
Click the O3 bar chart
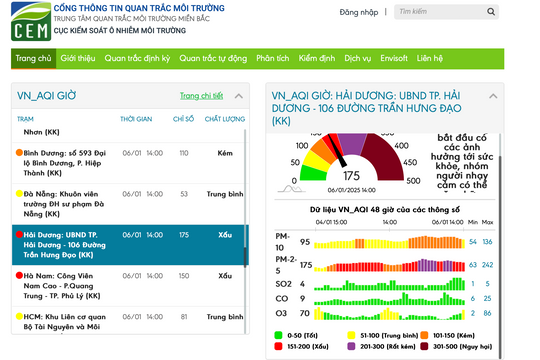tap(389, 313)
